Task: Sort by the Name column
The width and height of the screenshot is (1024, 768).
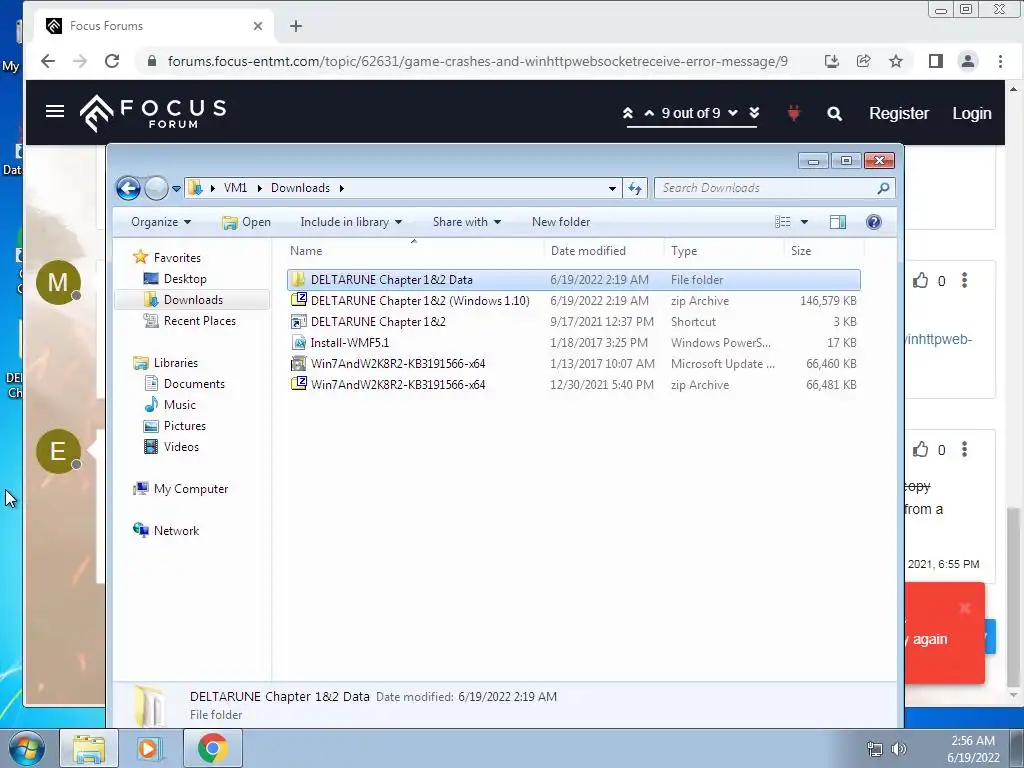Action: point(414,251)
